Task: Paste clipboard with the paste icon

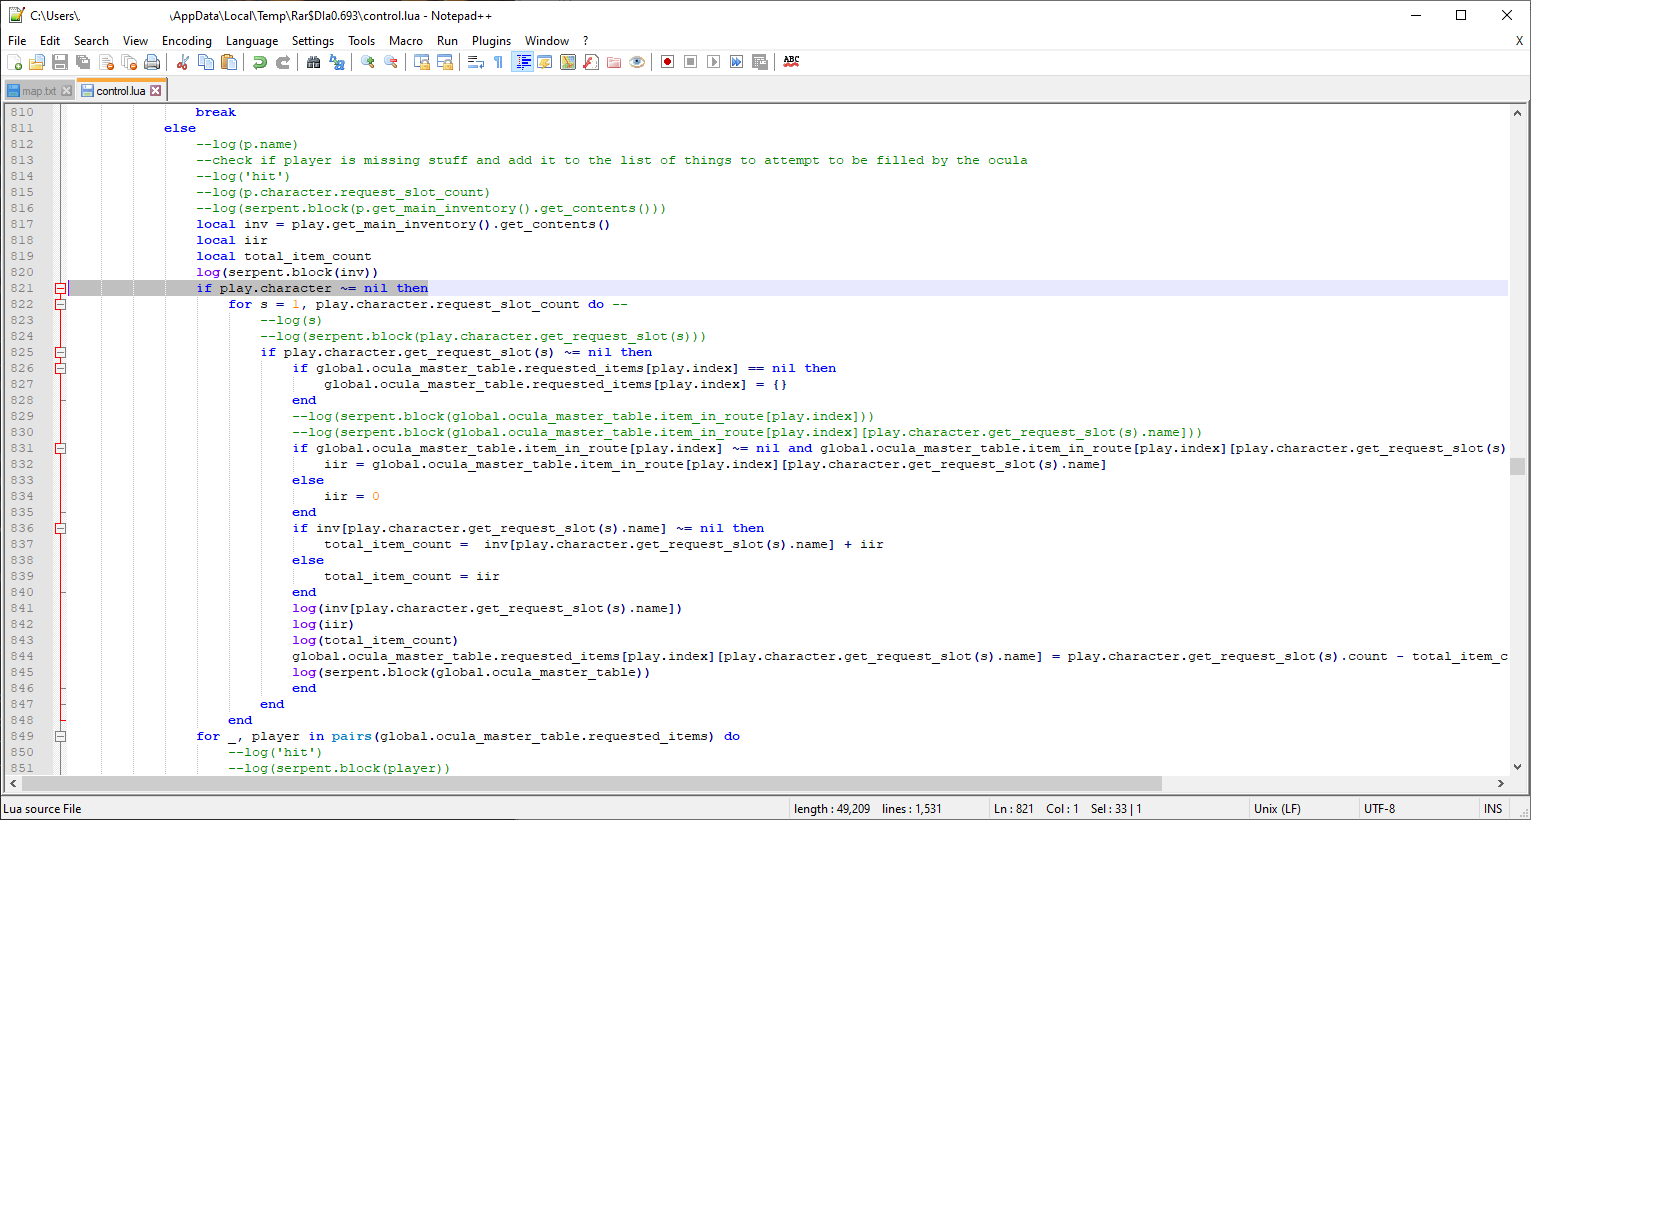Action: pyautogui.click(x=229, y=62)
